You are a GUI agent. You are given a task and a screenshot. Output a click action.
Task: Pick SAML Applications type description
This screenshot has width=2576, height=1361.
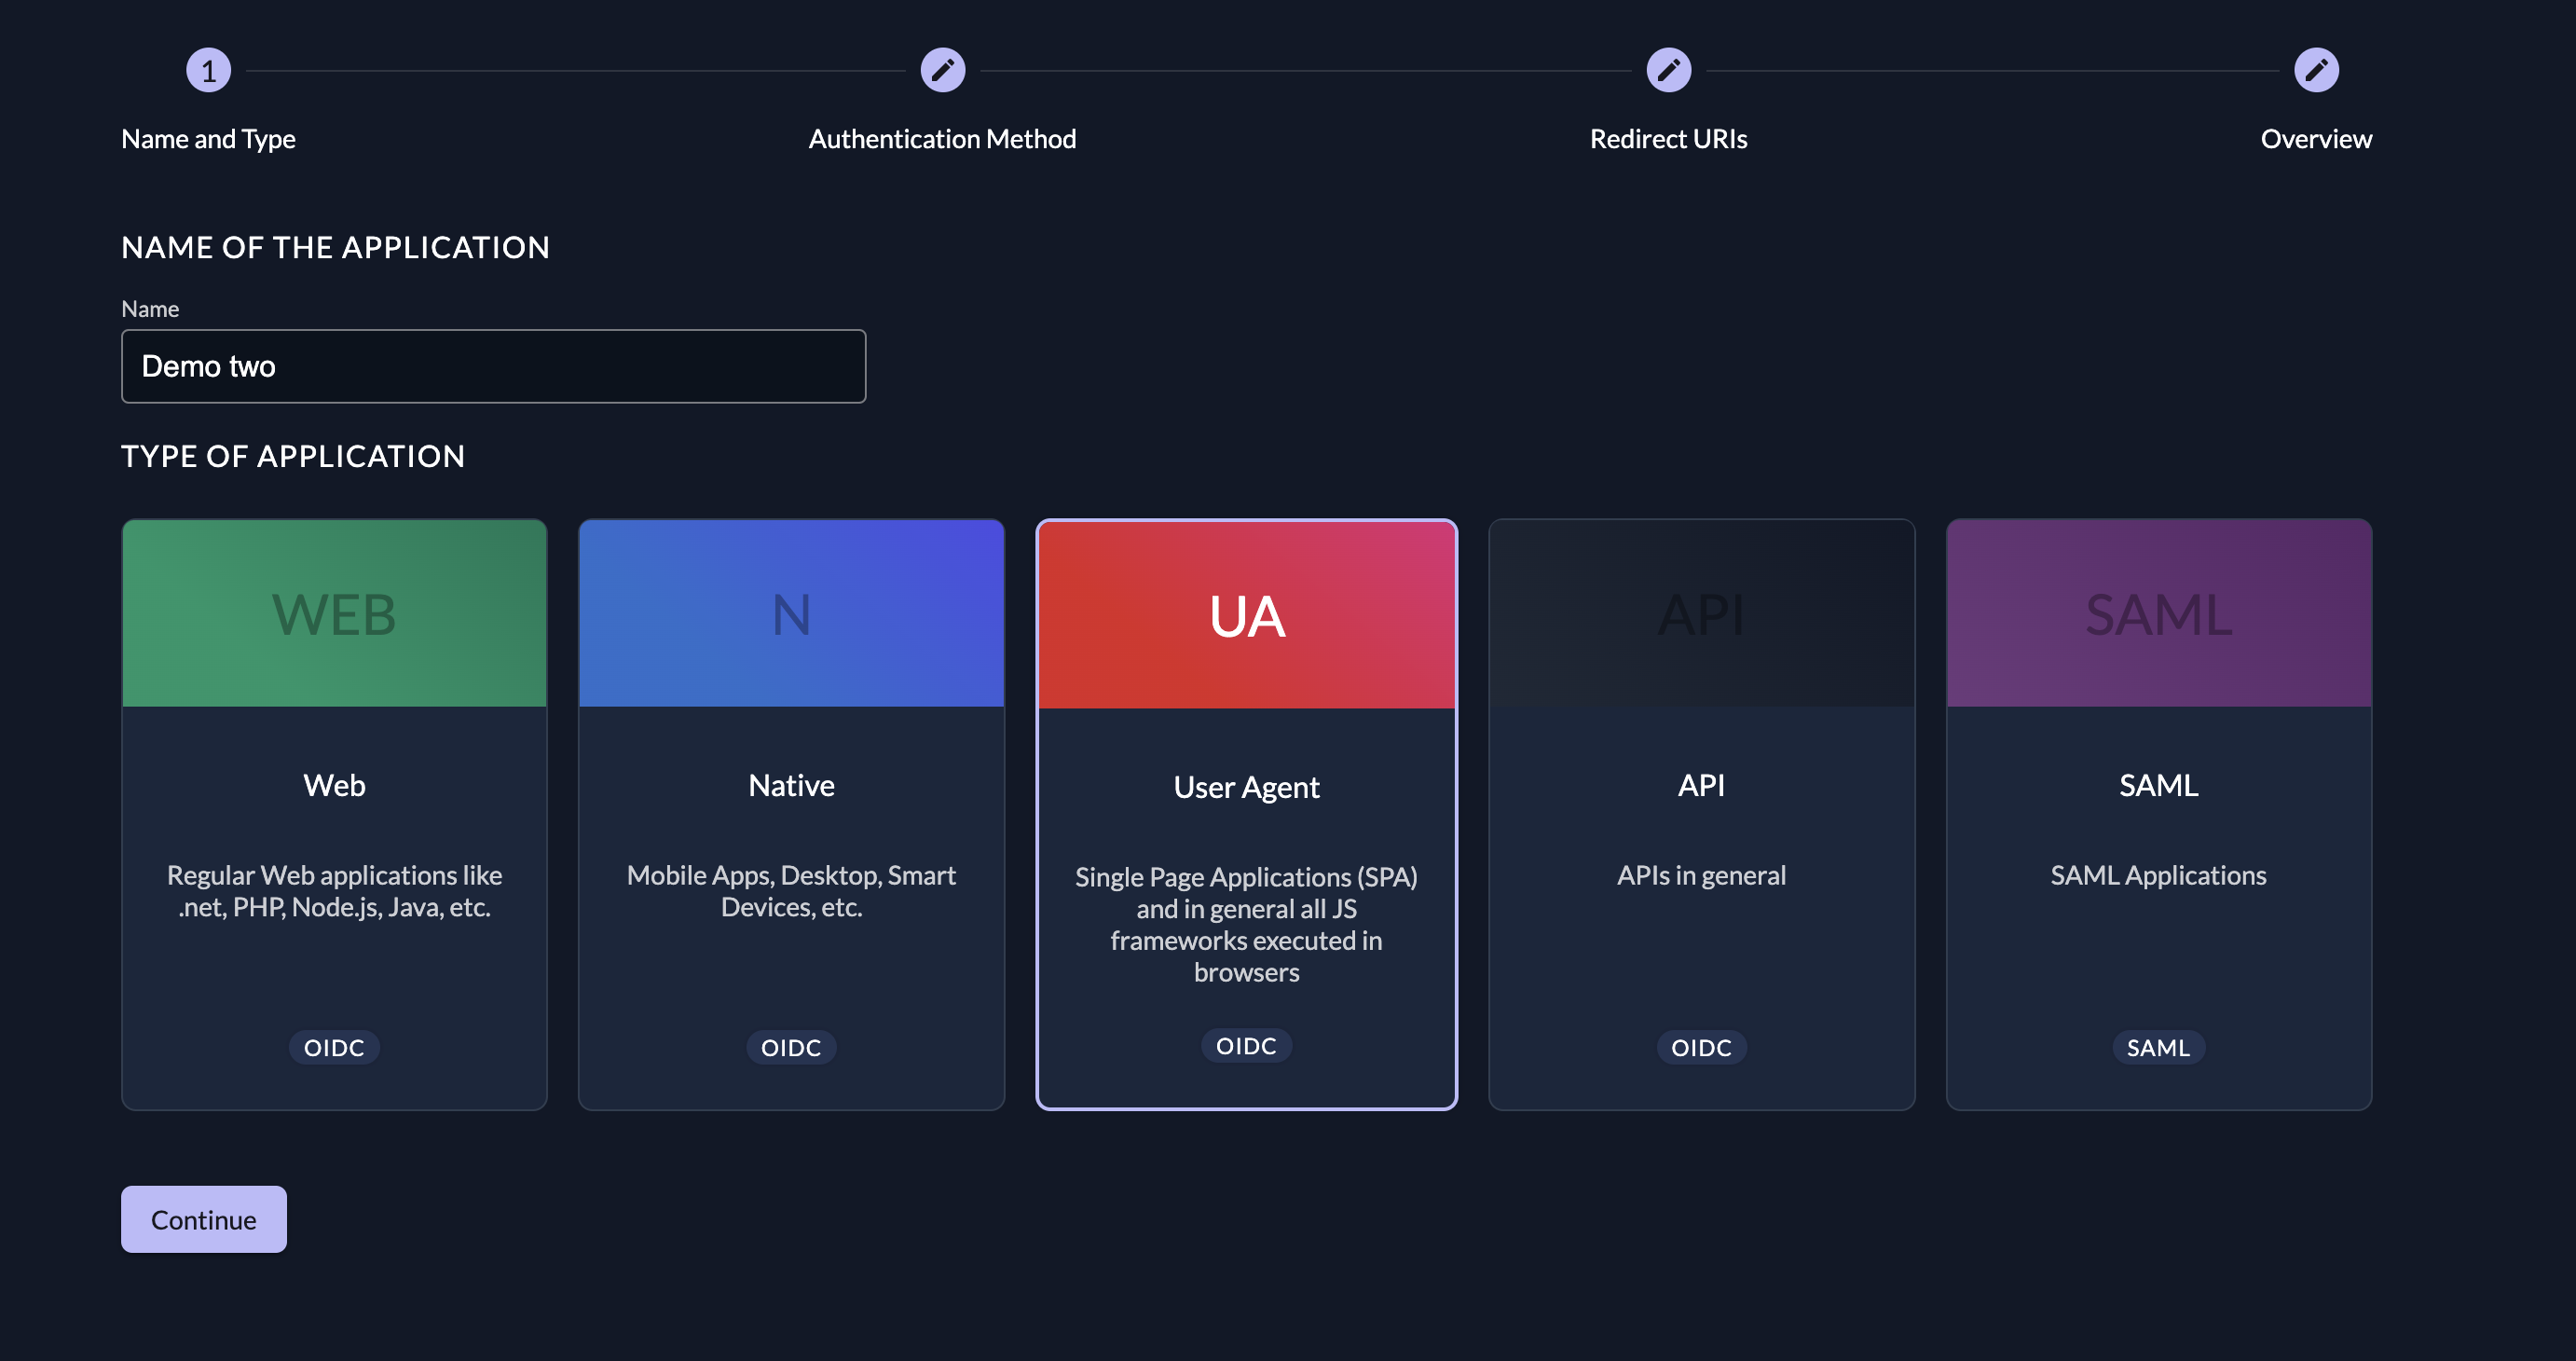[x=2158, y=875]
